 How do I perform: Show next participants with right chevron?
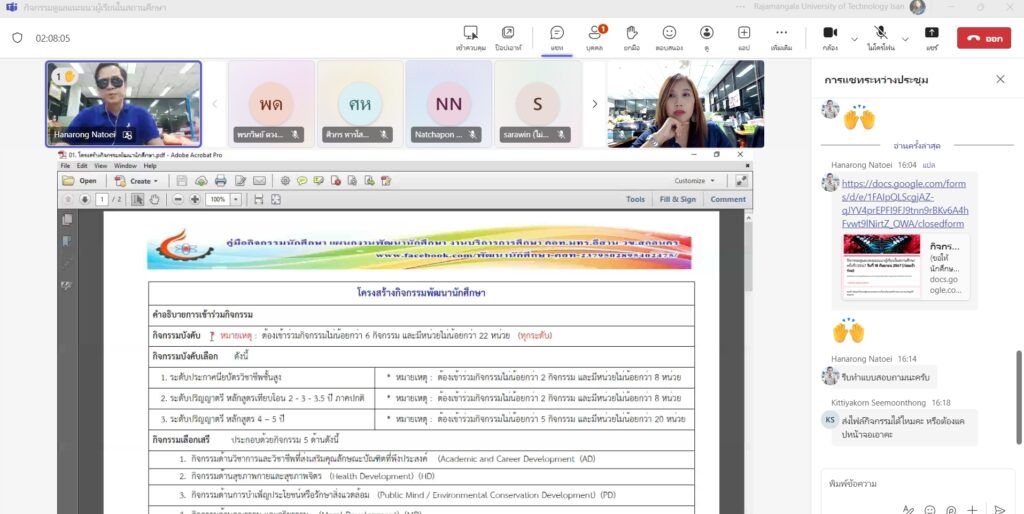594,103
